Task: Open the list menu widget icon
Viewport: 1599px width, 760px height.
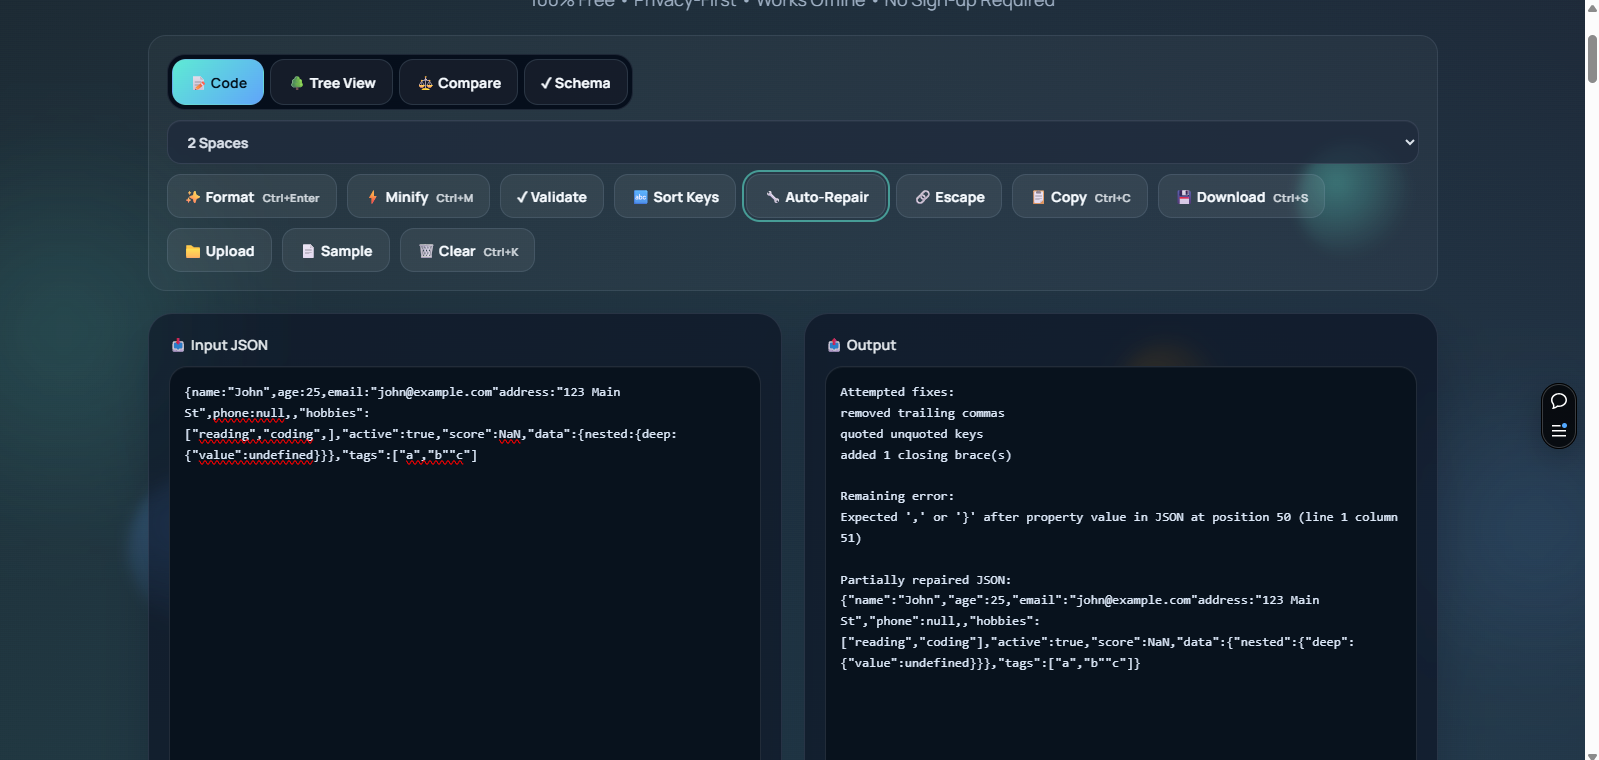Action: pos(1558,430)
